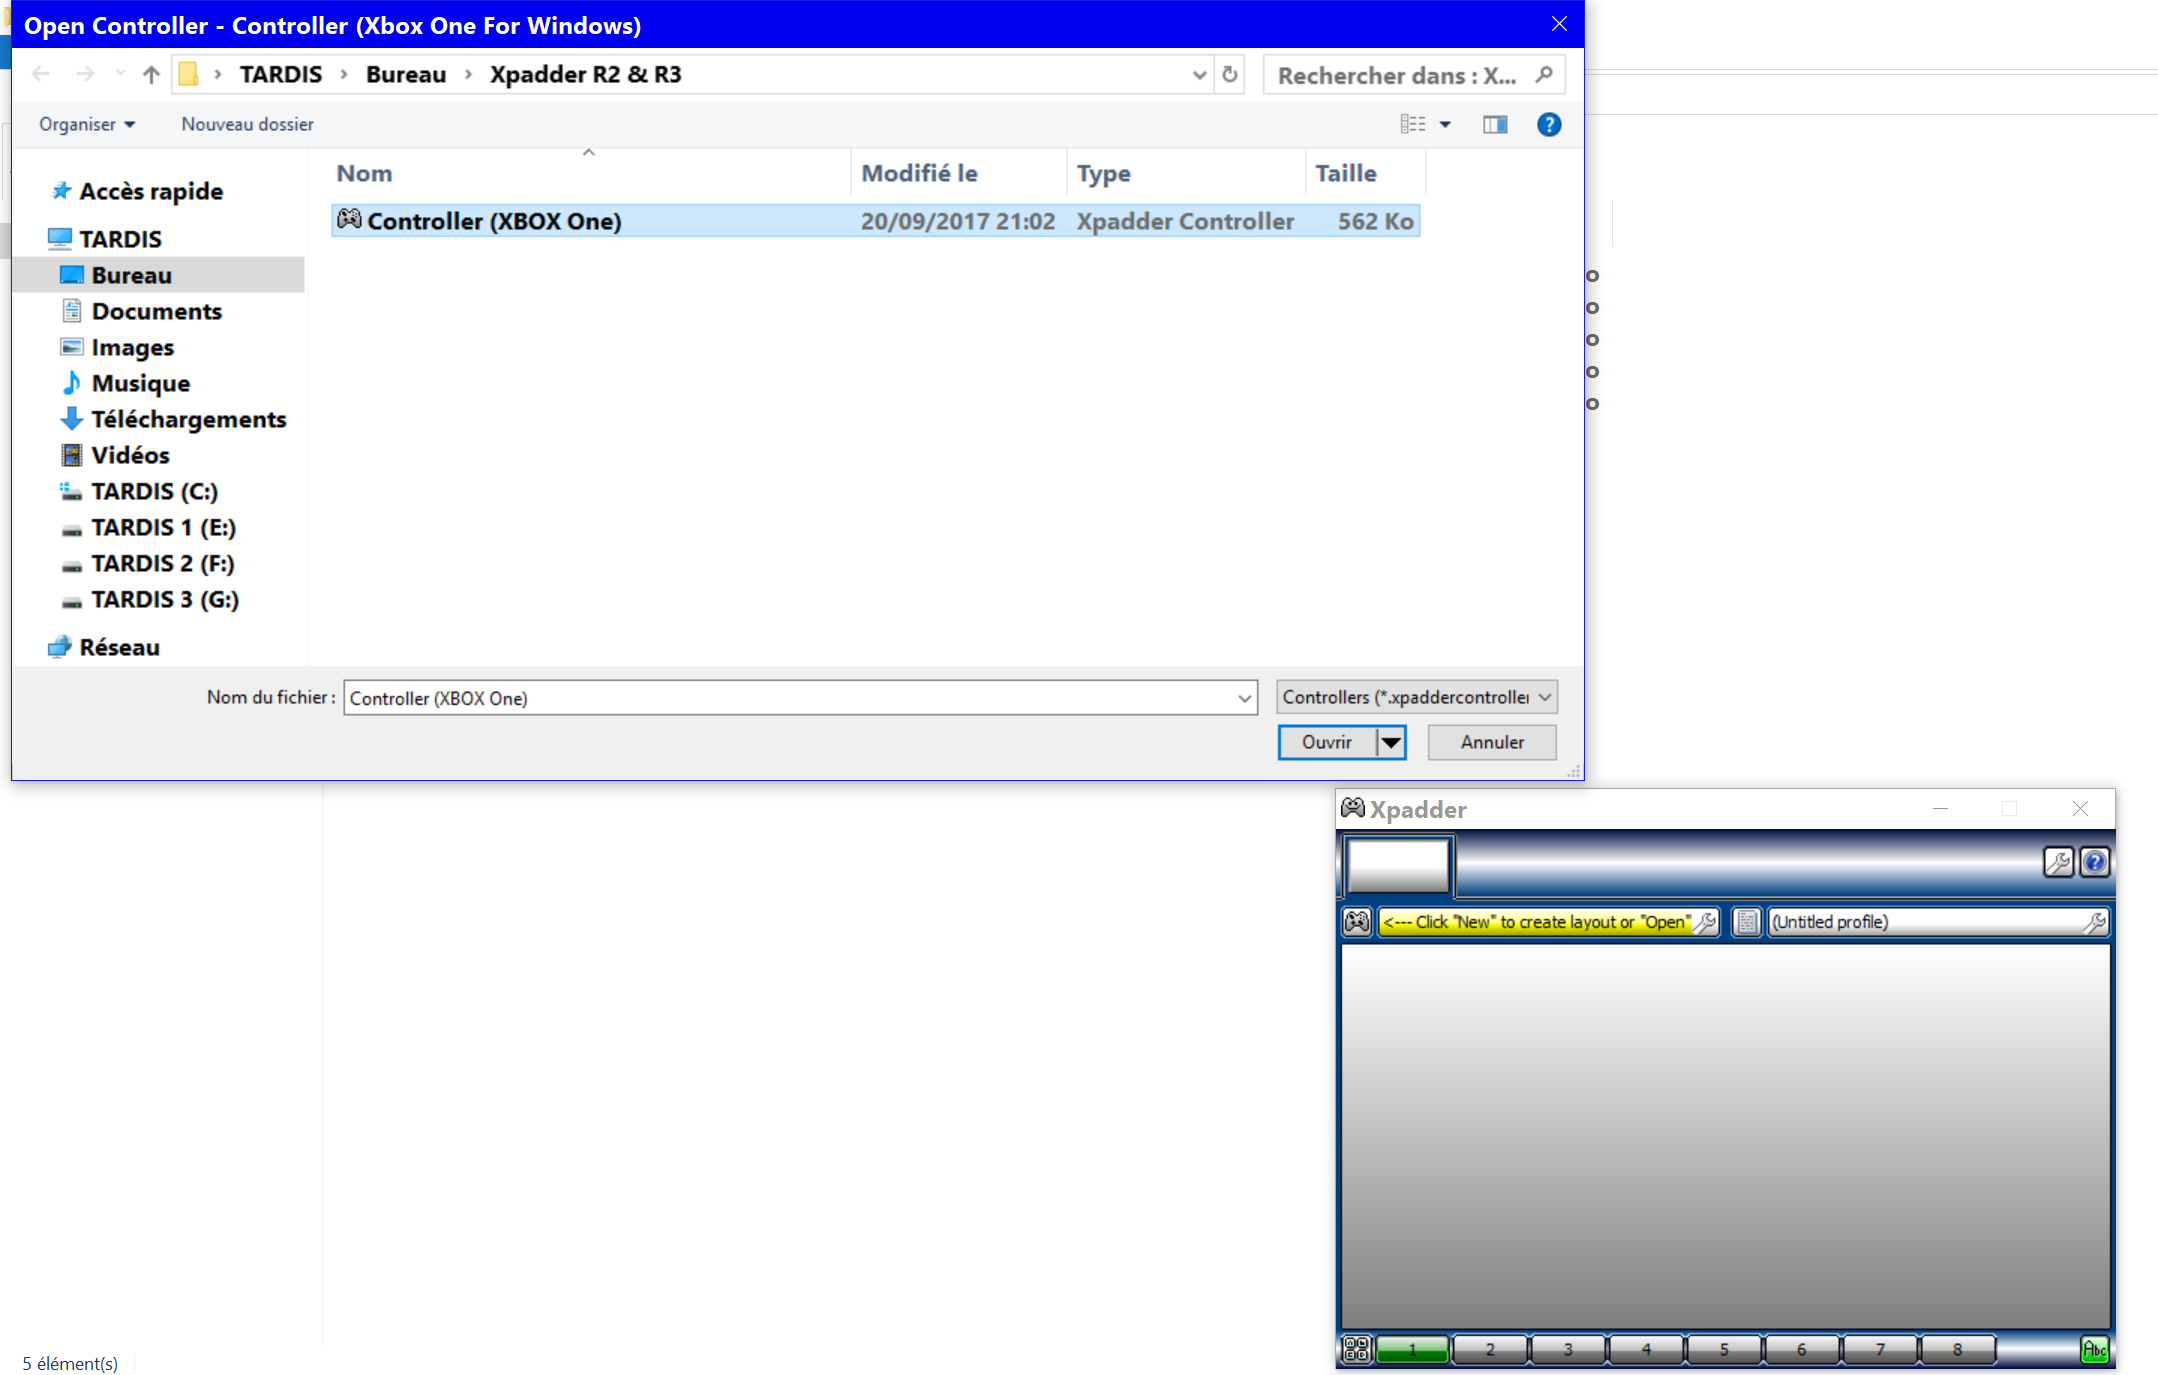2158x1375 pixels.
Task: Expand the breadcrumb chevron after TARDIS
Action: click(x=344, y=74)
